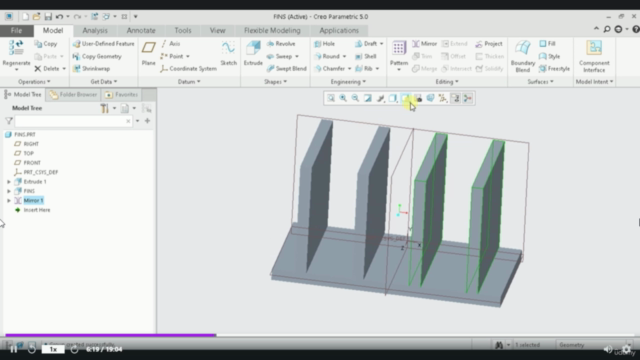
Task: Create a Coordinate System
Action: click(x=189, y=69)
